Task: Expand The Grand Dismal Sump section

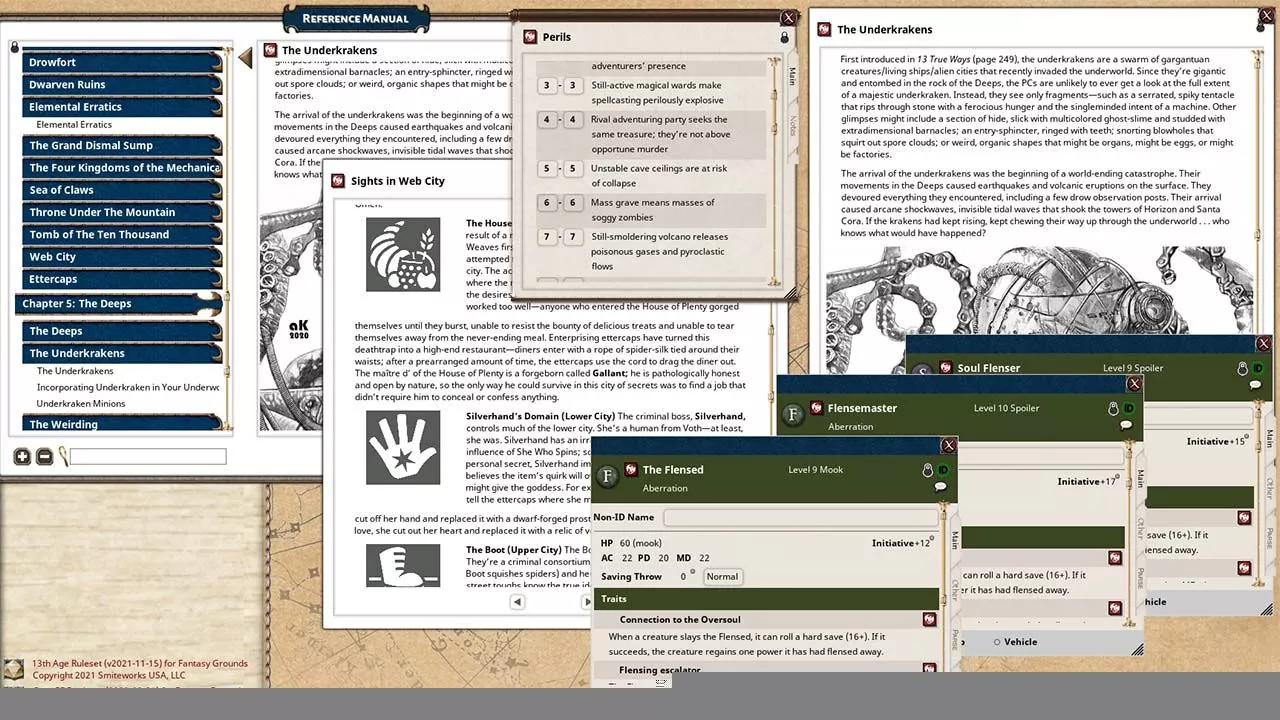Action: 121,146
